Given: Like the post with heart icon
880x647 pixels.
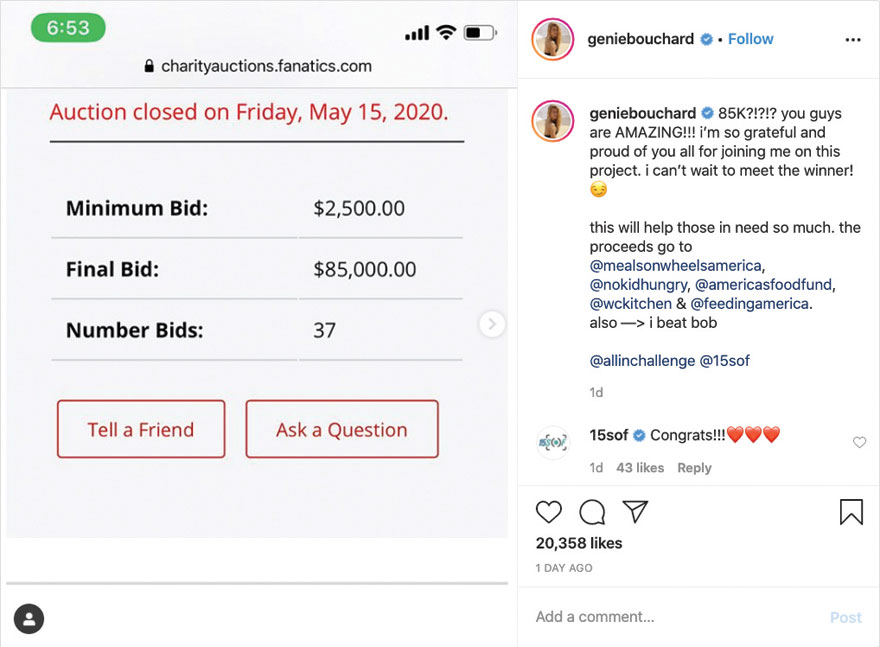Looking at the screenshot, I should [549, 512].
